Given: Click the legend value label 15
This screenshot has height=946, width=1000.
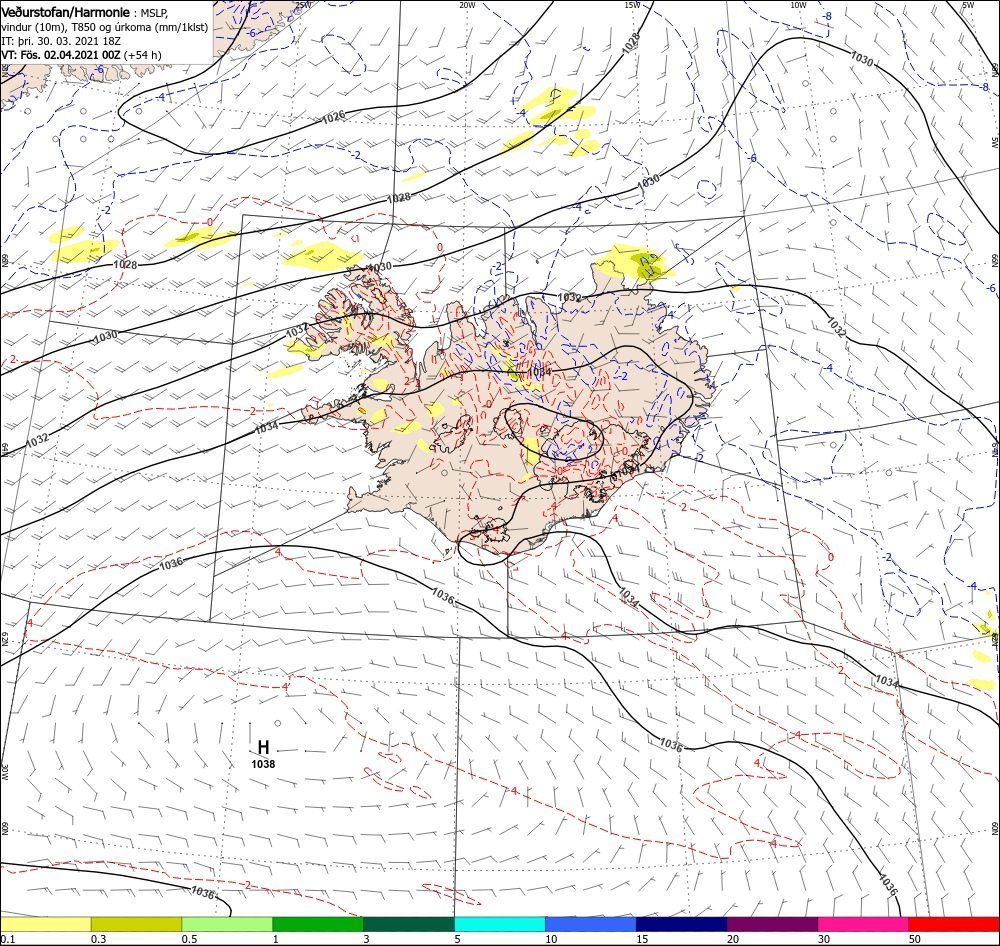Looking at the screenshot, I should click(x=642, y=939).
